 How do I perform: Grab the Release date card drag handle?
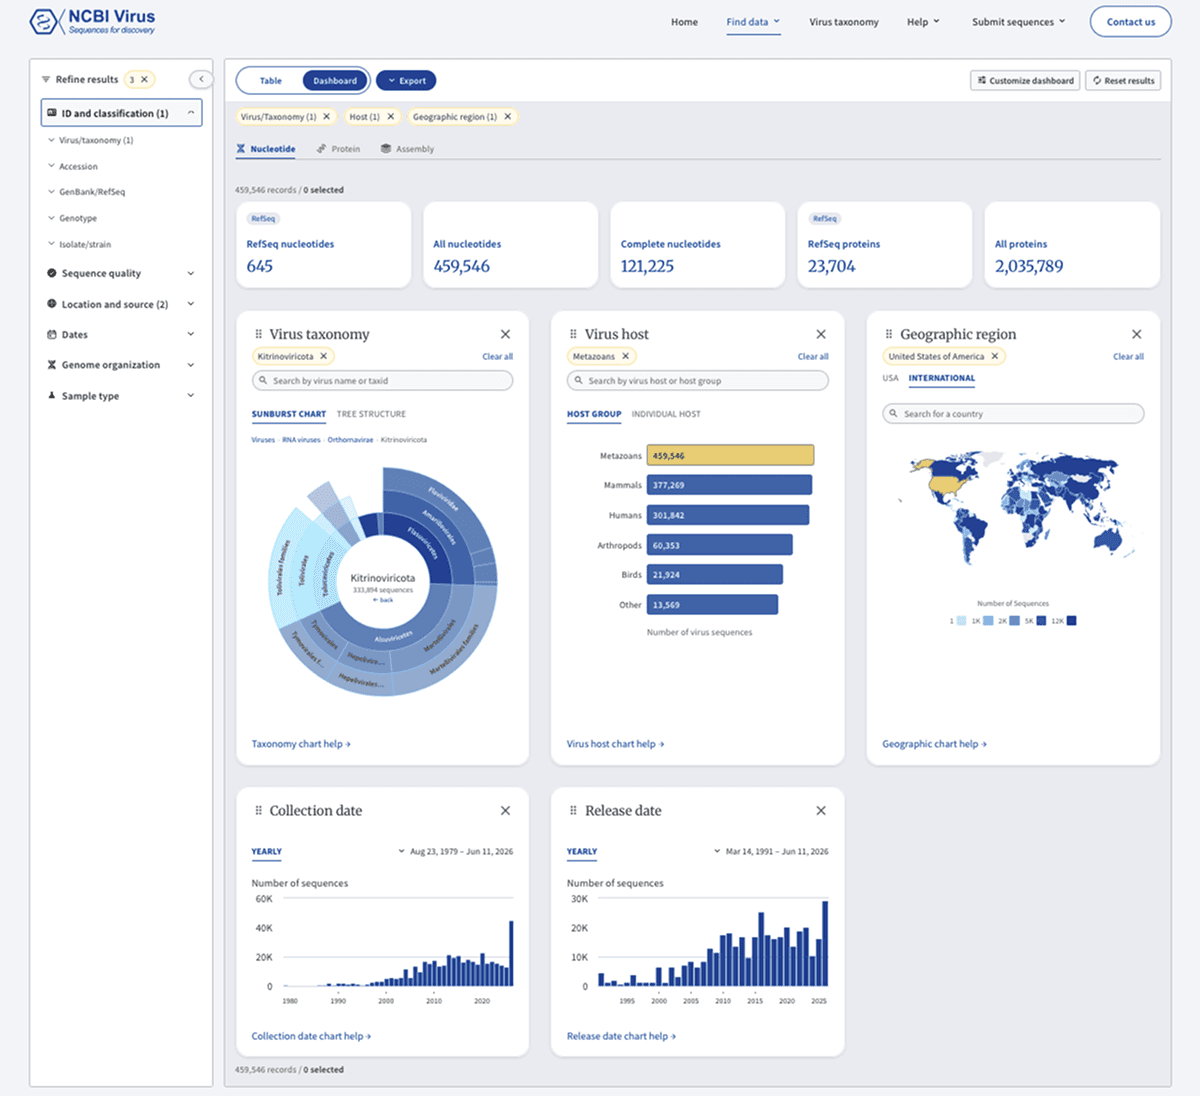(573, 811)
